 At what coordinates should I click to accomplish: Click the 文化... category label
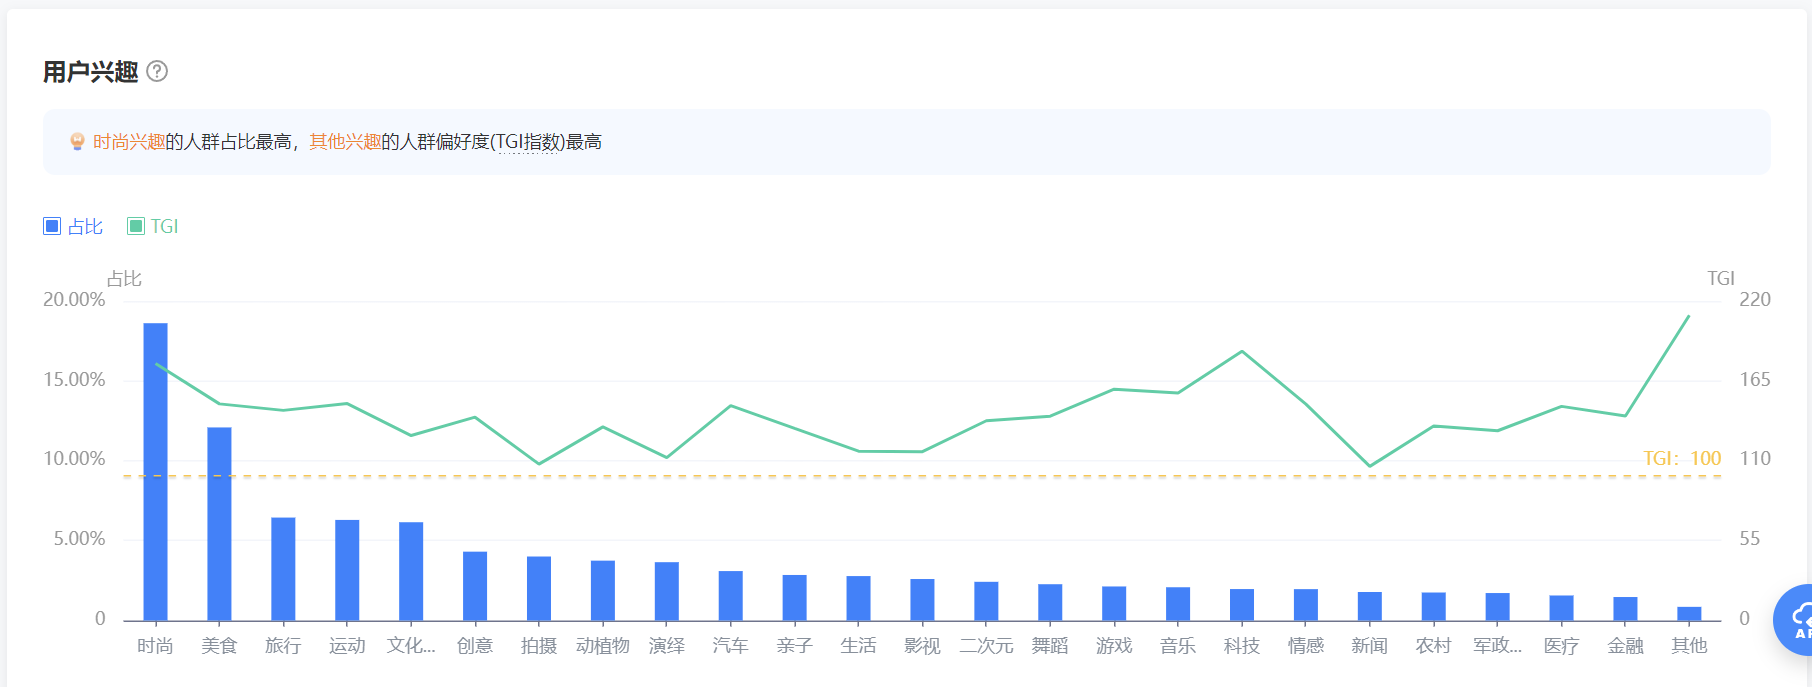point(411,646)
